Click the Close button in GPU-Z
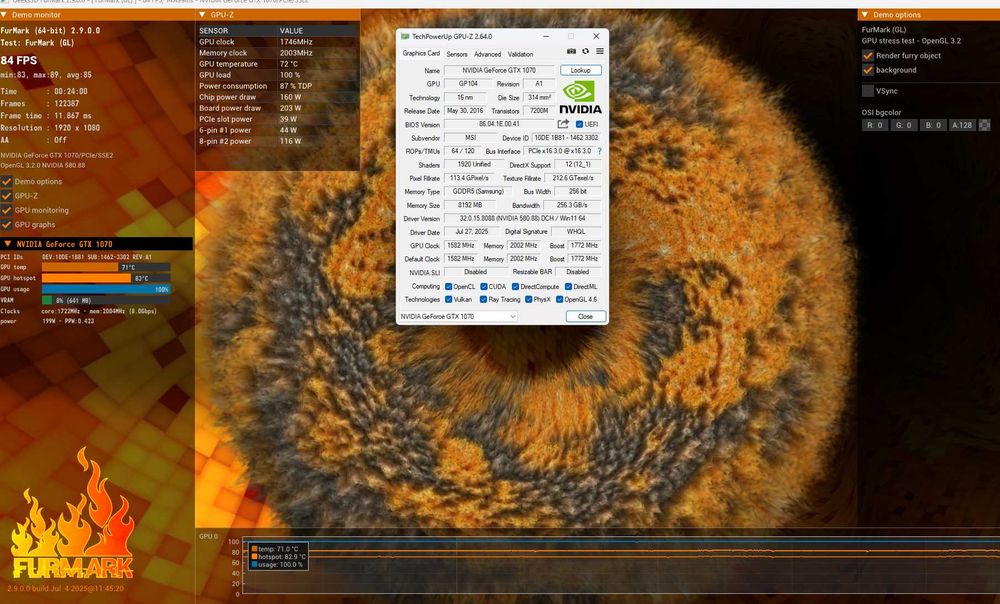 tap(585, 316)
